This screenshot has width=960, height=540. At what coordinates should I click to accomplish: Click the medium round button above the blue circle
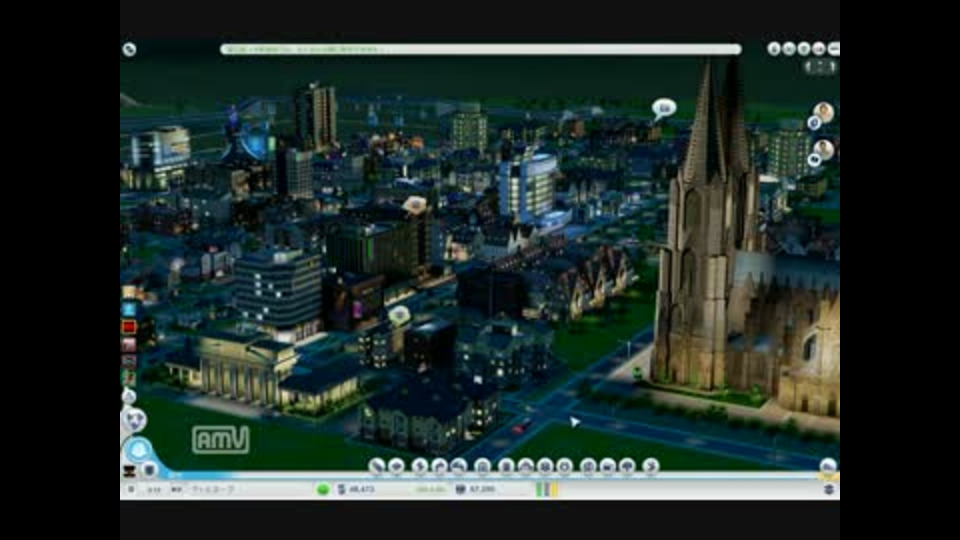(x=134, y=420)
